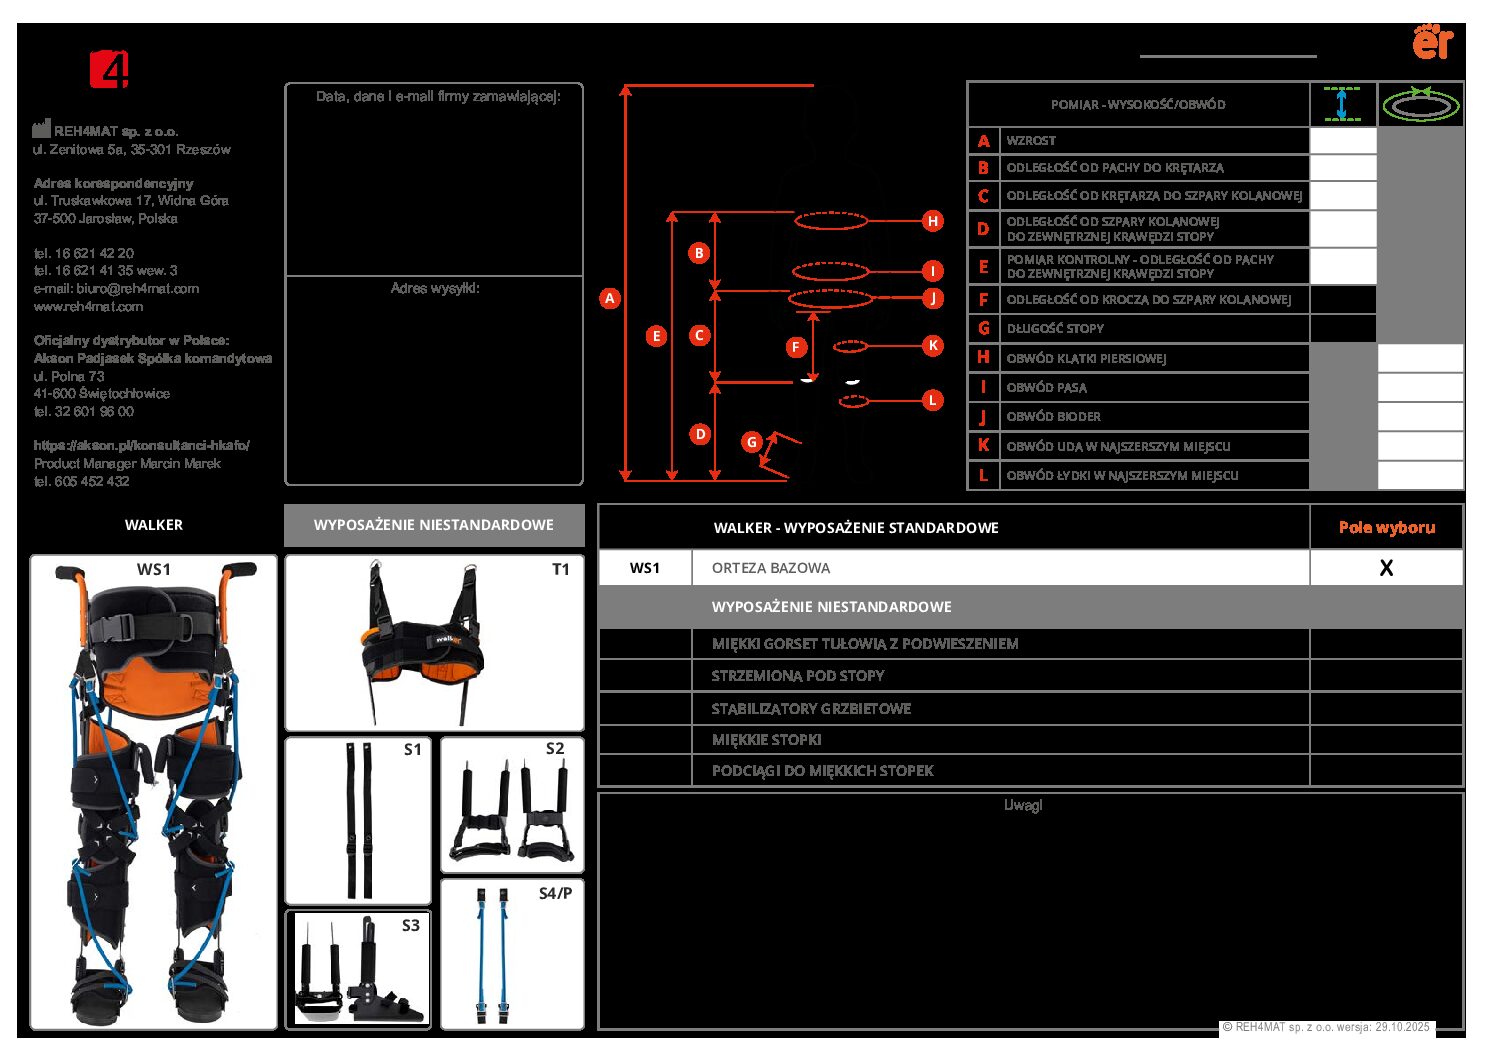Image resolution: width=1497 pixels, height=1058 pixels.
Task: Open the akson.pl konsultanci-hkafo link
Action: point(142,445)
